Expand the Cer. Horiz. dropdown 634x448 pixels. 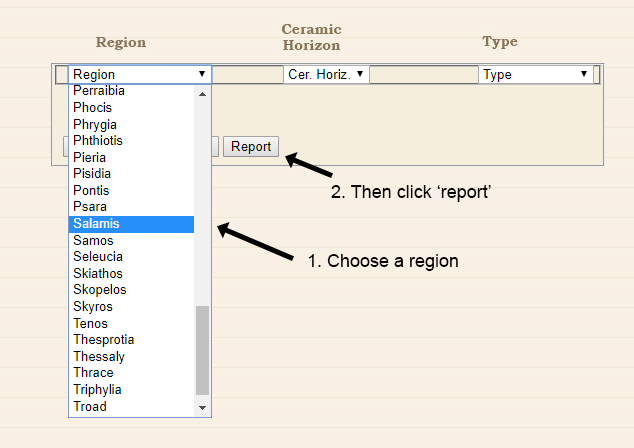326,74
